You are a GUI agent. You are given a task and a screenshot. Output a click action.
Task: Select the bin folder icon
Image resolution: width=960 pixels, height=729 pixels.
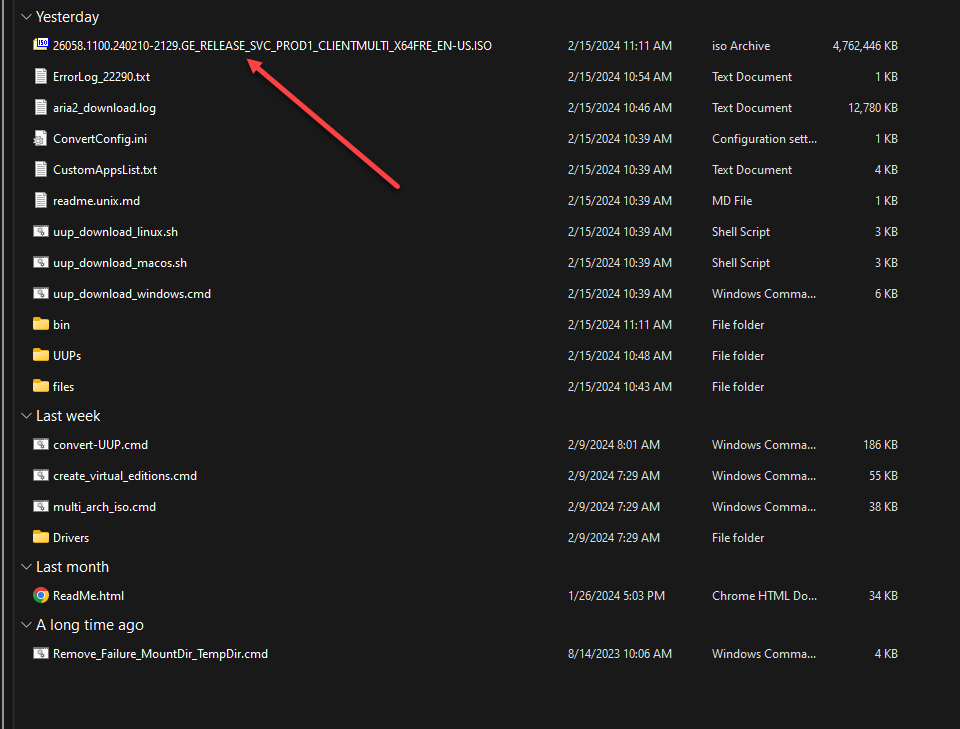coord(41,325)
